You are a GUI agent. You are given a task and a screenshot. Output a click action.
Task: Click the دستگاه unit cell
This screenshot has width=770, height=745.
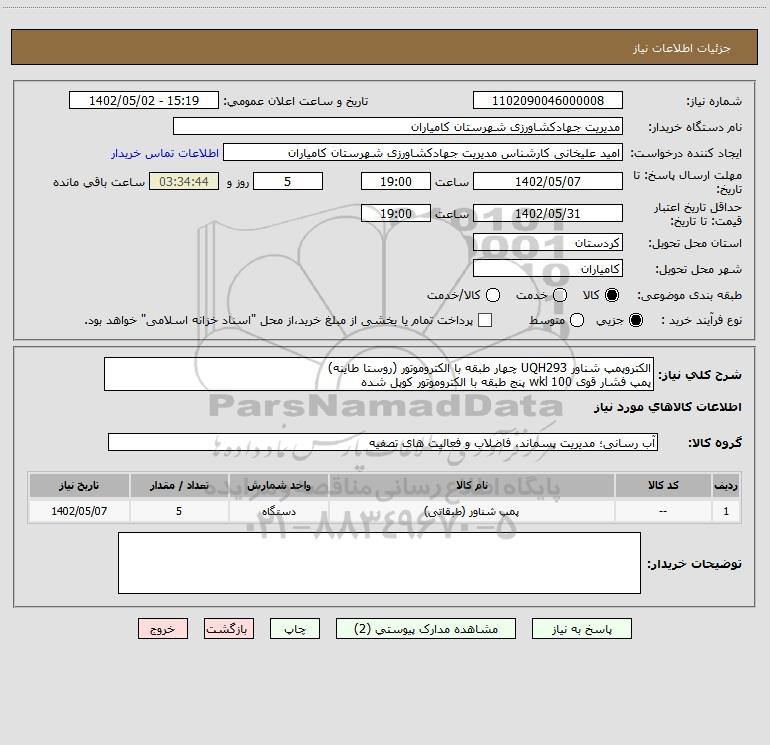tap(278, 511)
